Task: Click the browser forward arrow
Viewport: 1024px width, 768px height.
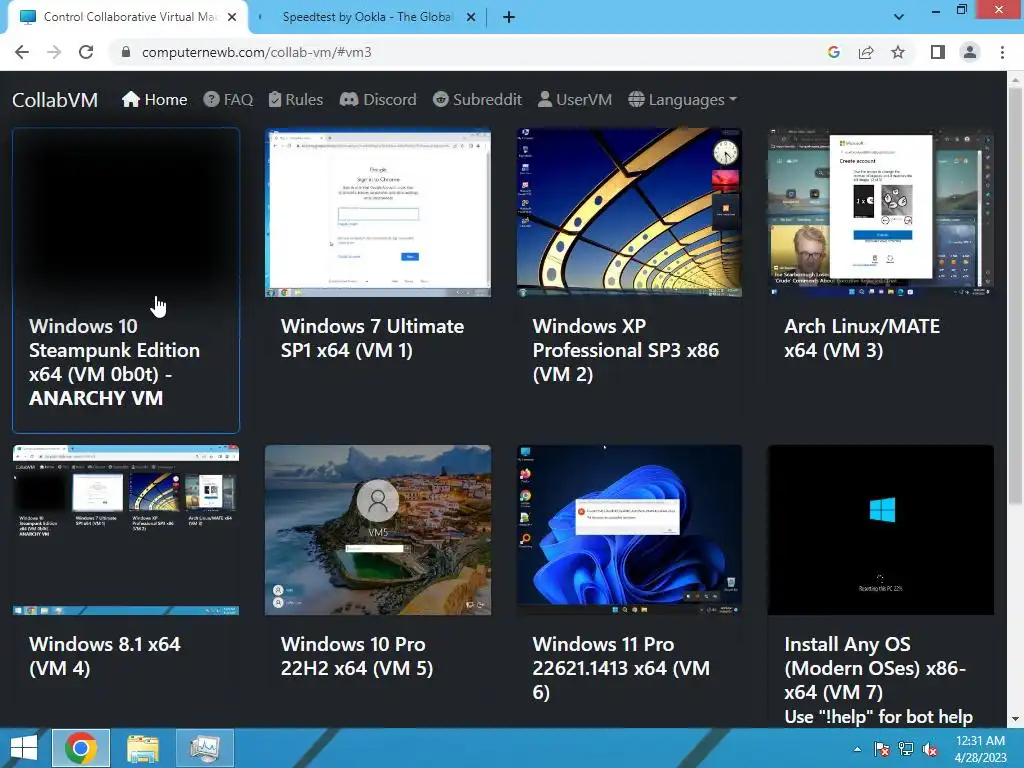Action: (x=54, y=52)
